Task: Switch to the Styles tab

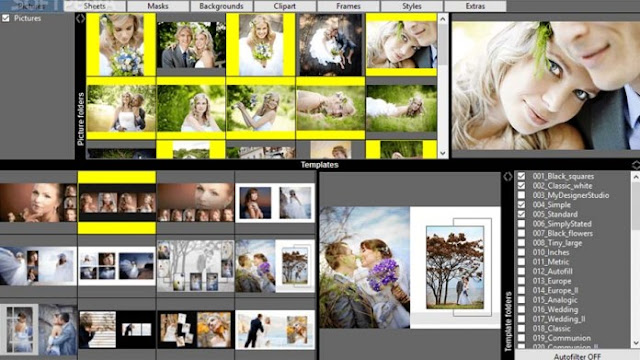Action: pos(411,6)
